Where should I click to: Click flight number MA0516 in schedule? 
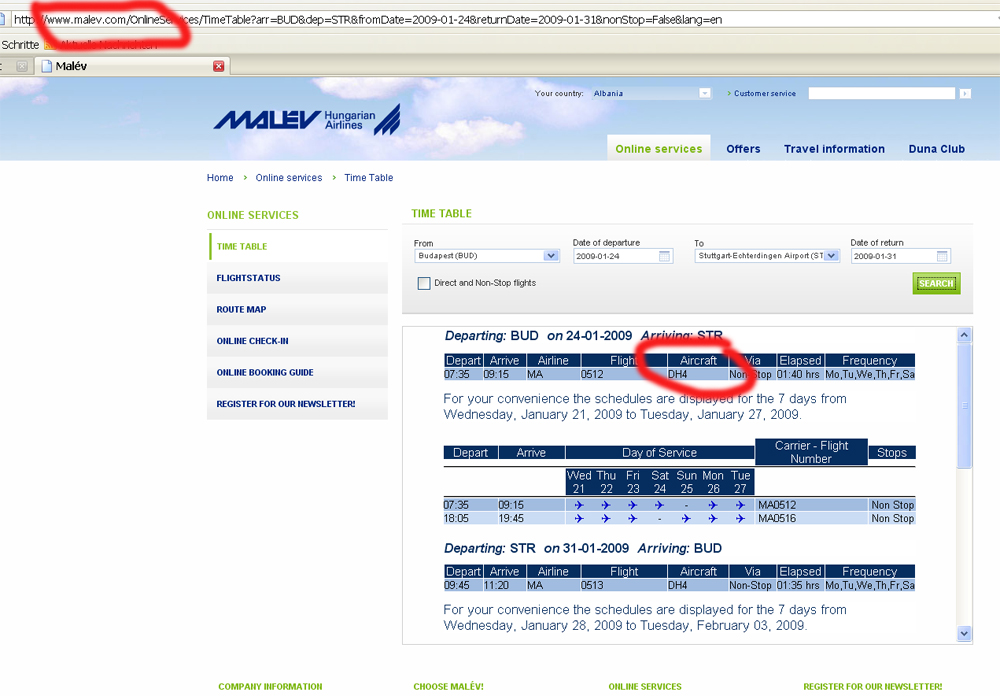click(777, 519)
